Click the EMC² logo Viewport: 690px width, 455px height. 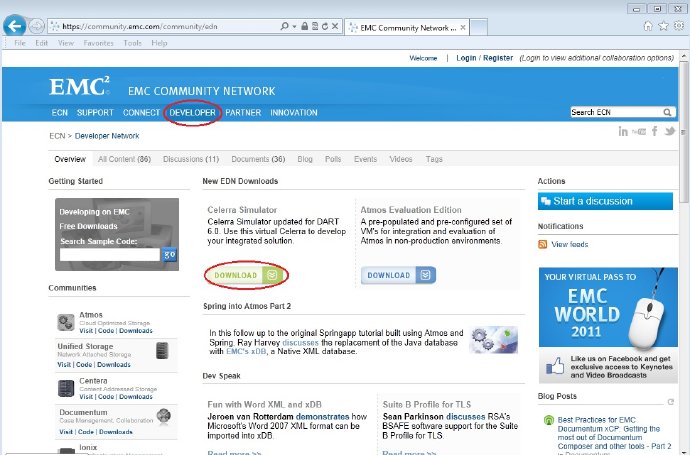(x=79, y=86)
